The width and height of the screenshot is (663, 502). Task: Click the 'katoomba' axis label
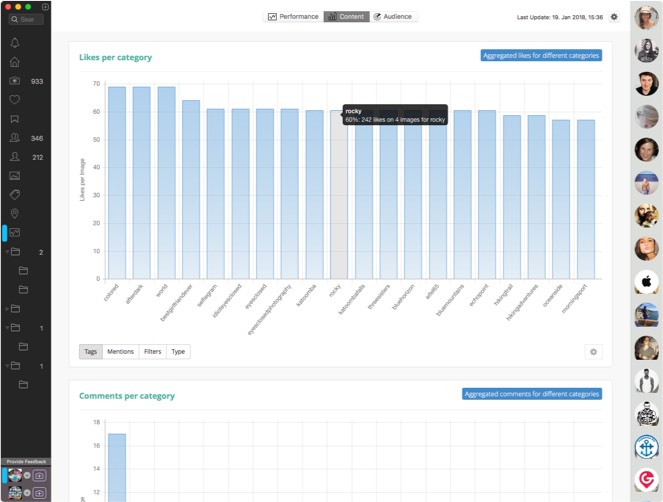tap(306, 295)
